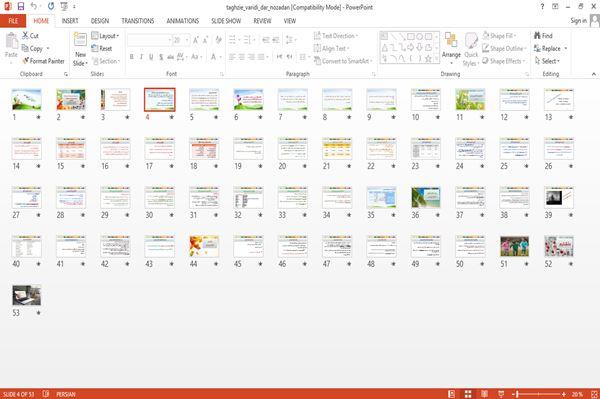The height and width of the screenshot is (399, 600).
Task: Open the Quick Styles gallery
Action: click(x=471, y=49)
